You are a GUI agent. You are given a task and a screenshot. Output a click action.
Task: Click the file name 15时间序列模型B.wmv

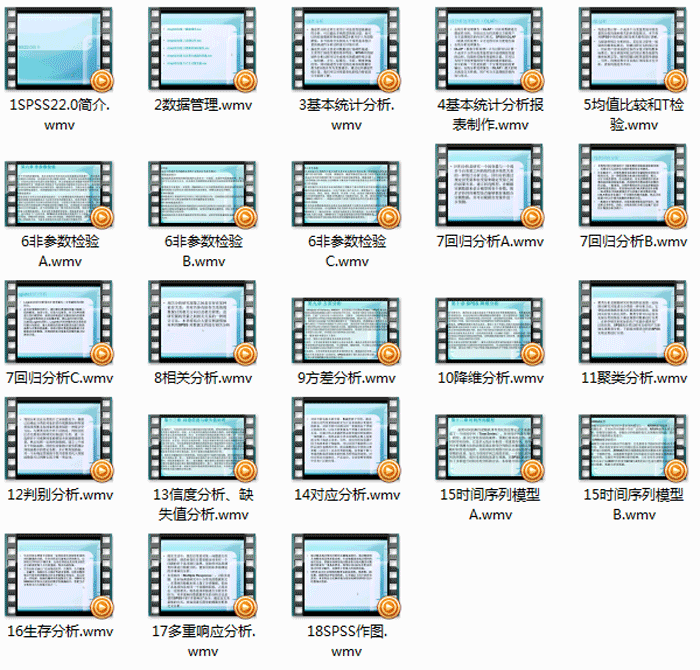pos(634,504)
